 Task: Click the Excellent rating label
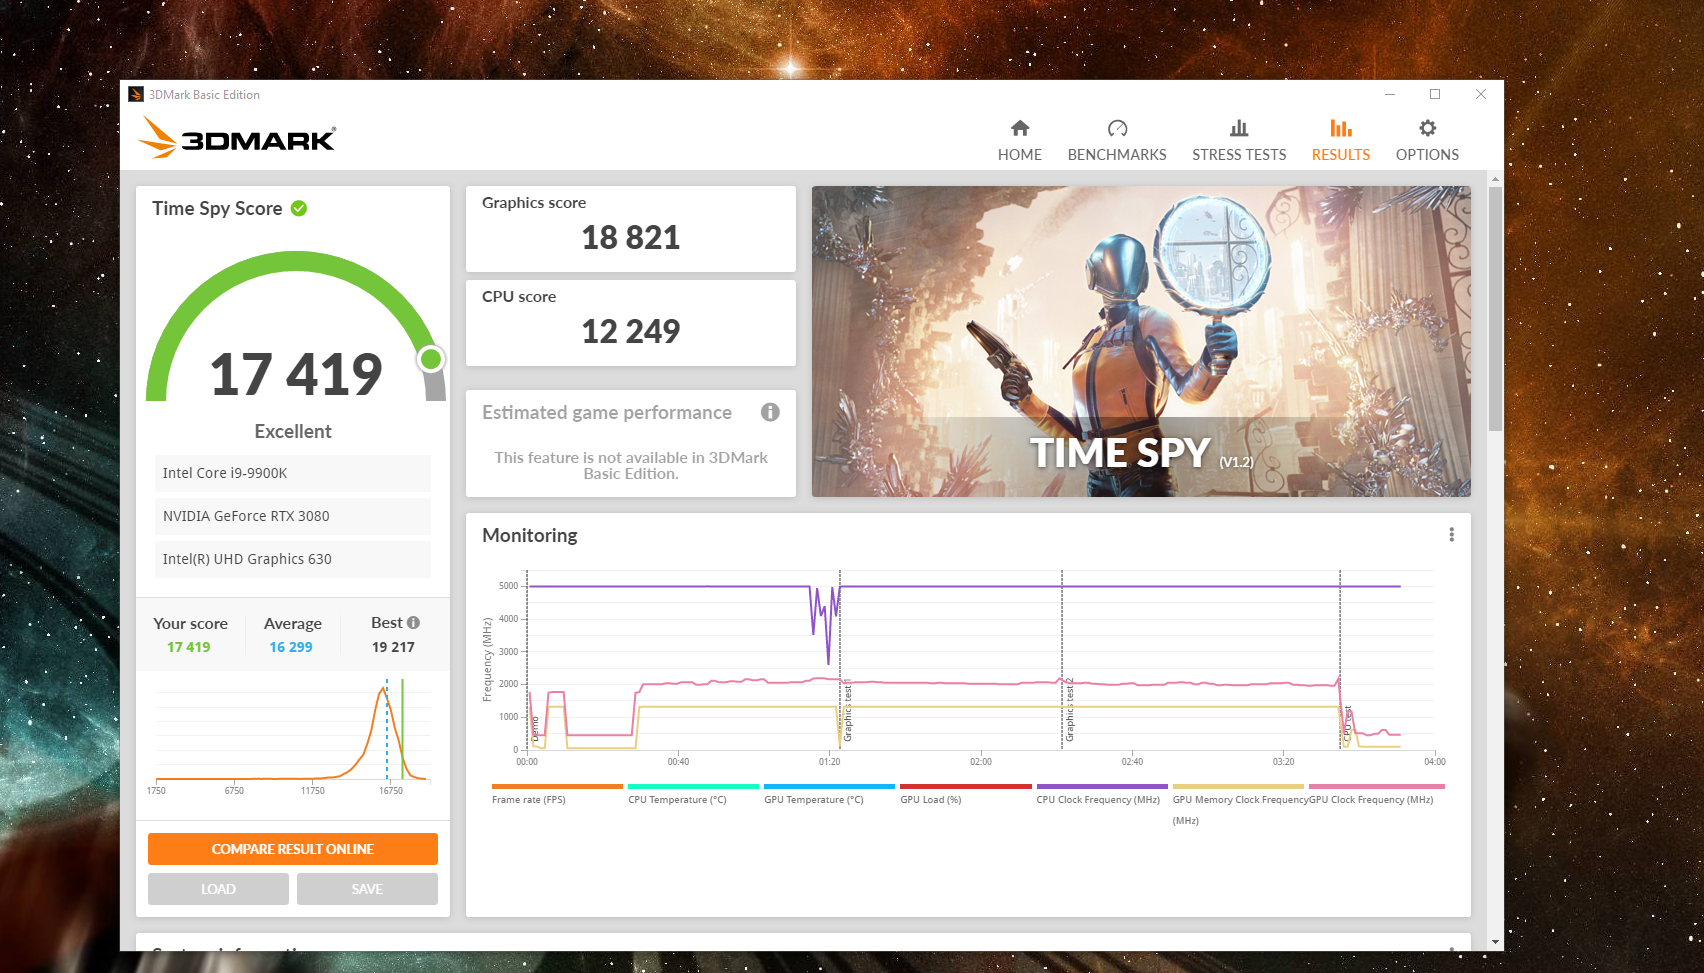(x=293, y=431)
